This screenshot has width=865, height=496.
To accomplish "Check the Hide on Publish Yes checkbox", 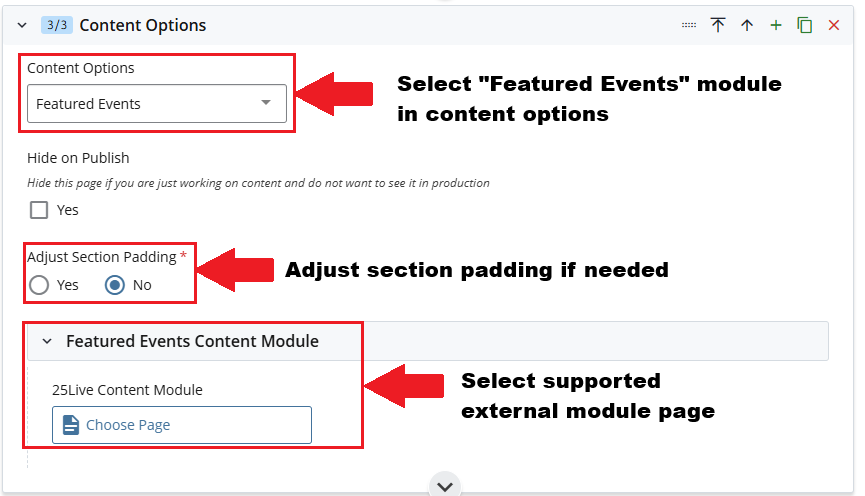I will pos(39,210).
